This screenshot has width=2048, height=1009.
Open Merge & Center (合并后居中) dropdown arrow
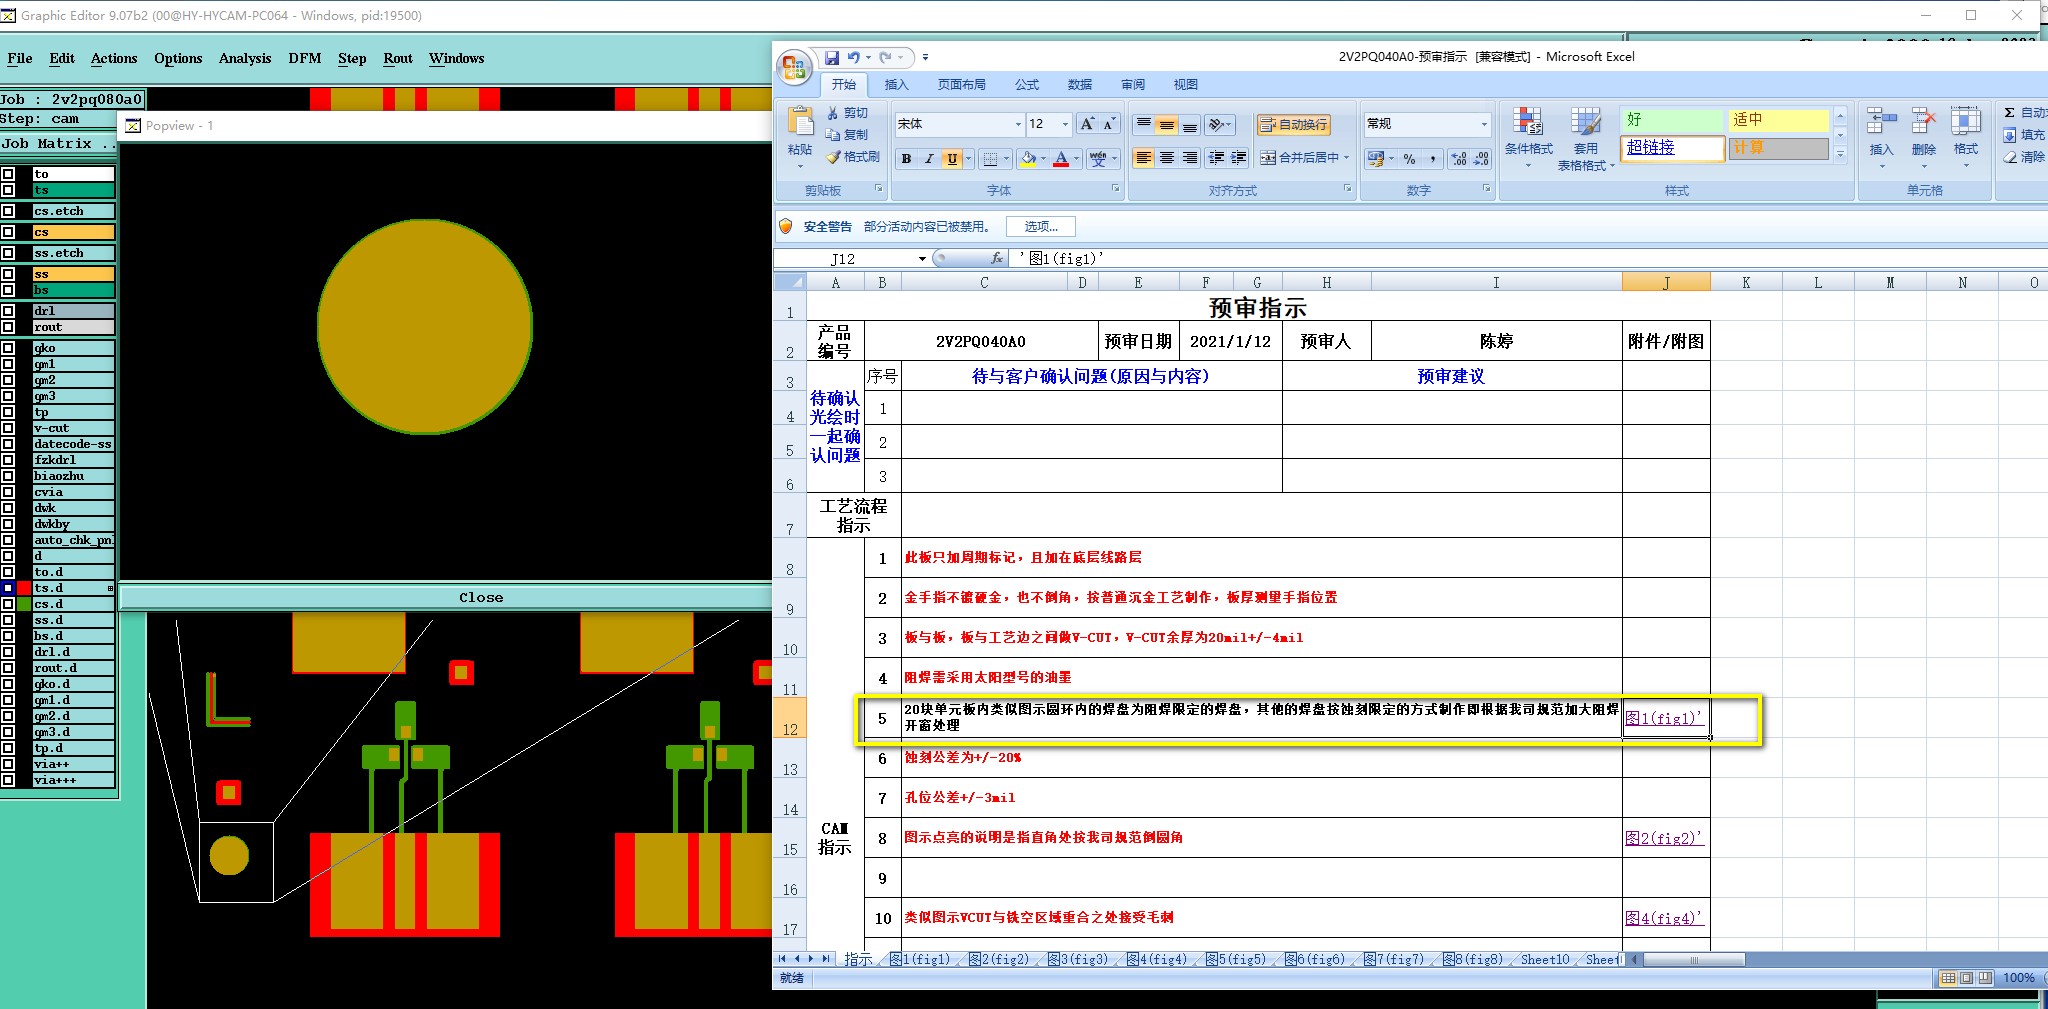1347,158
